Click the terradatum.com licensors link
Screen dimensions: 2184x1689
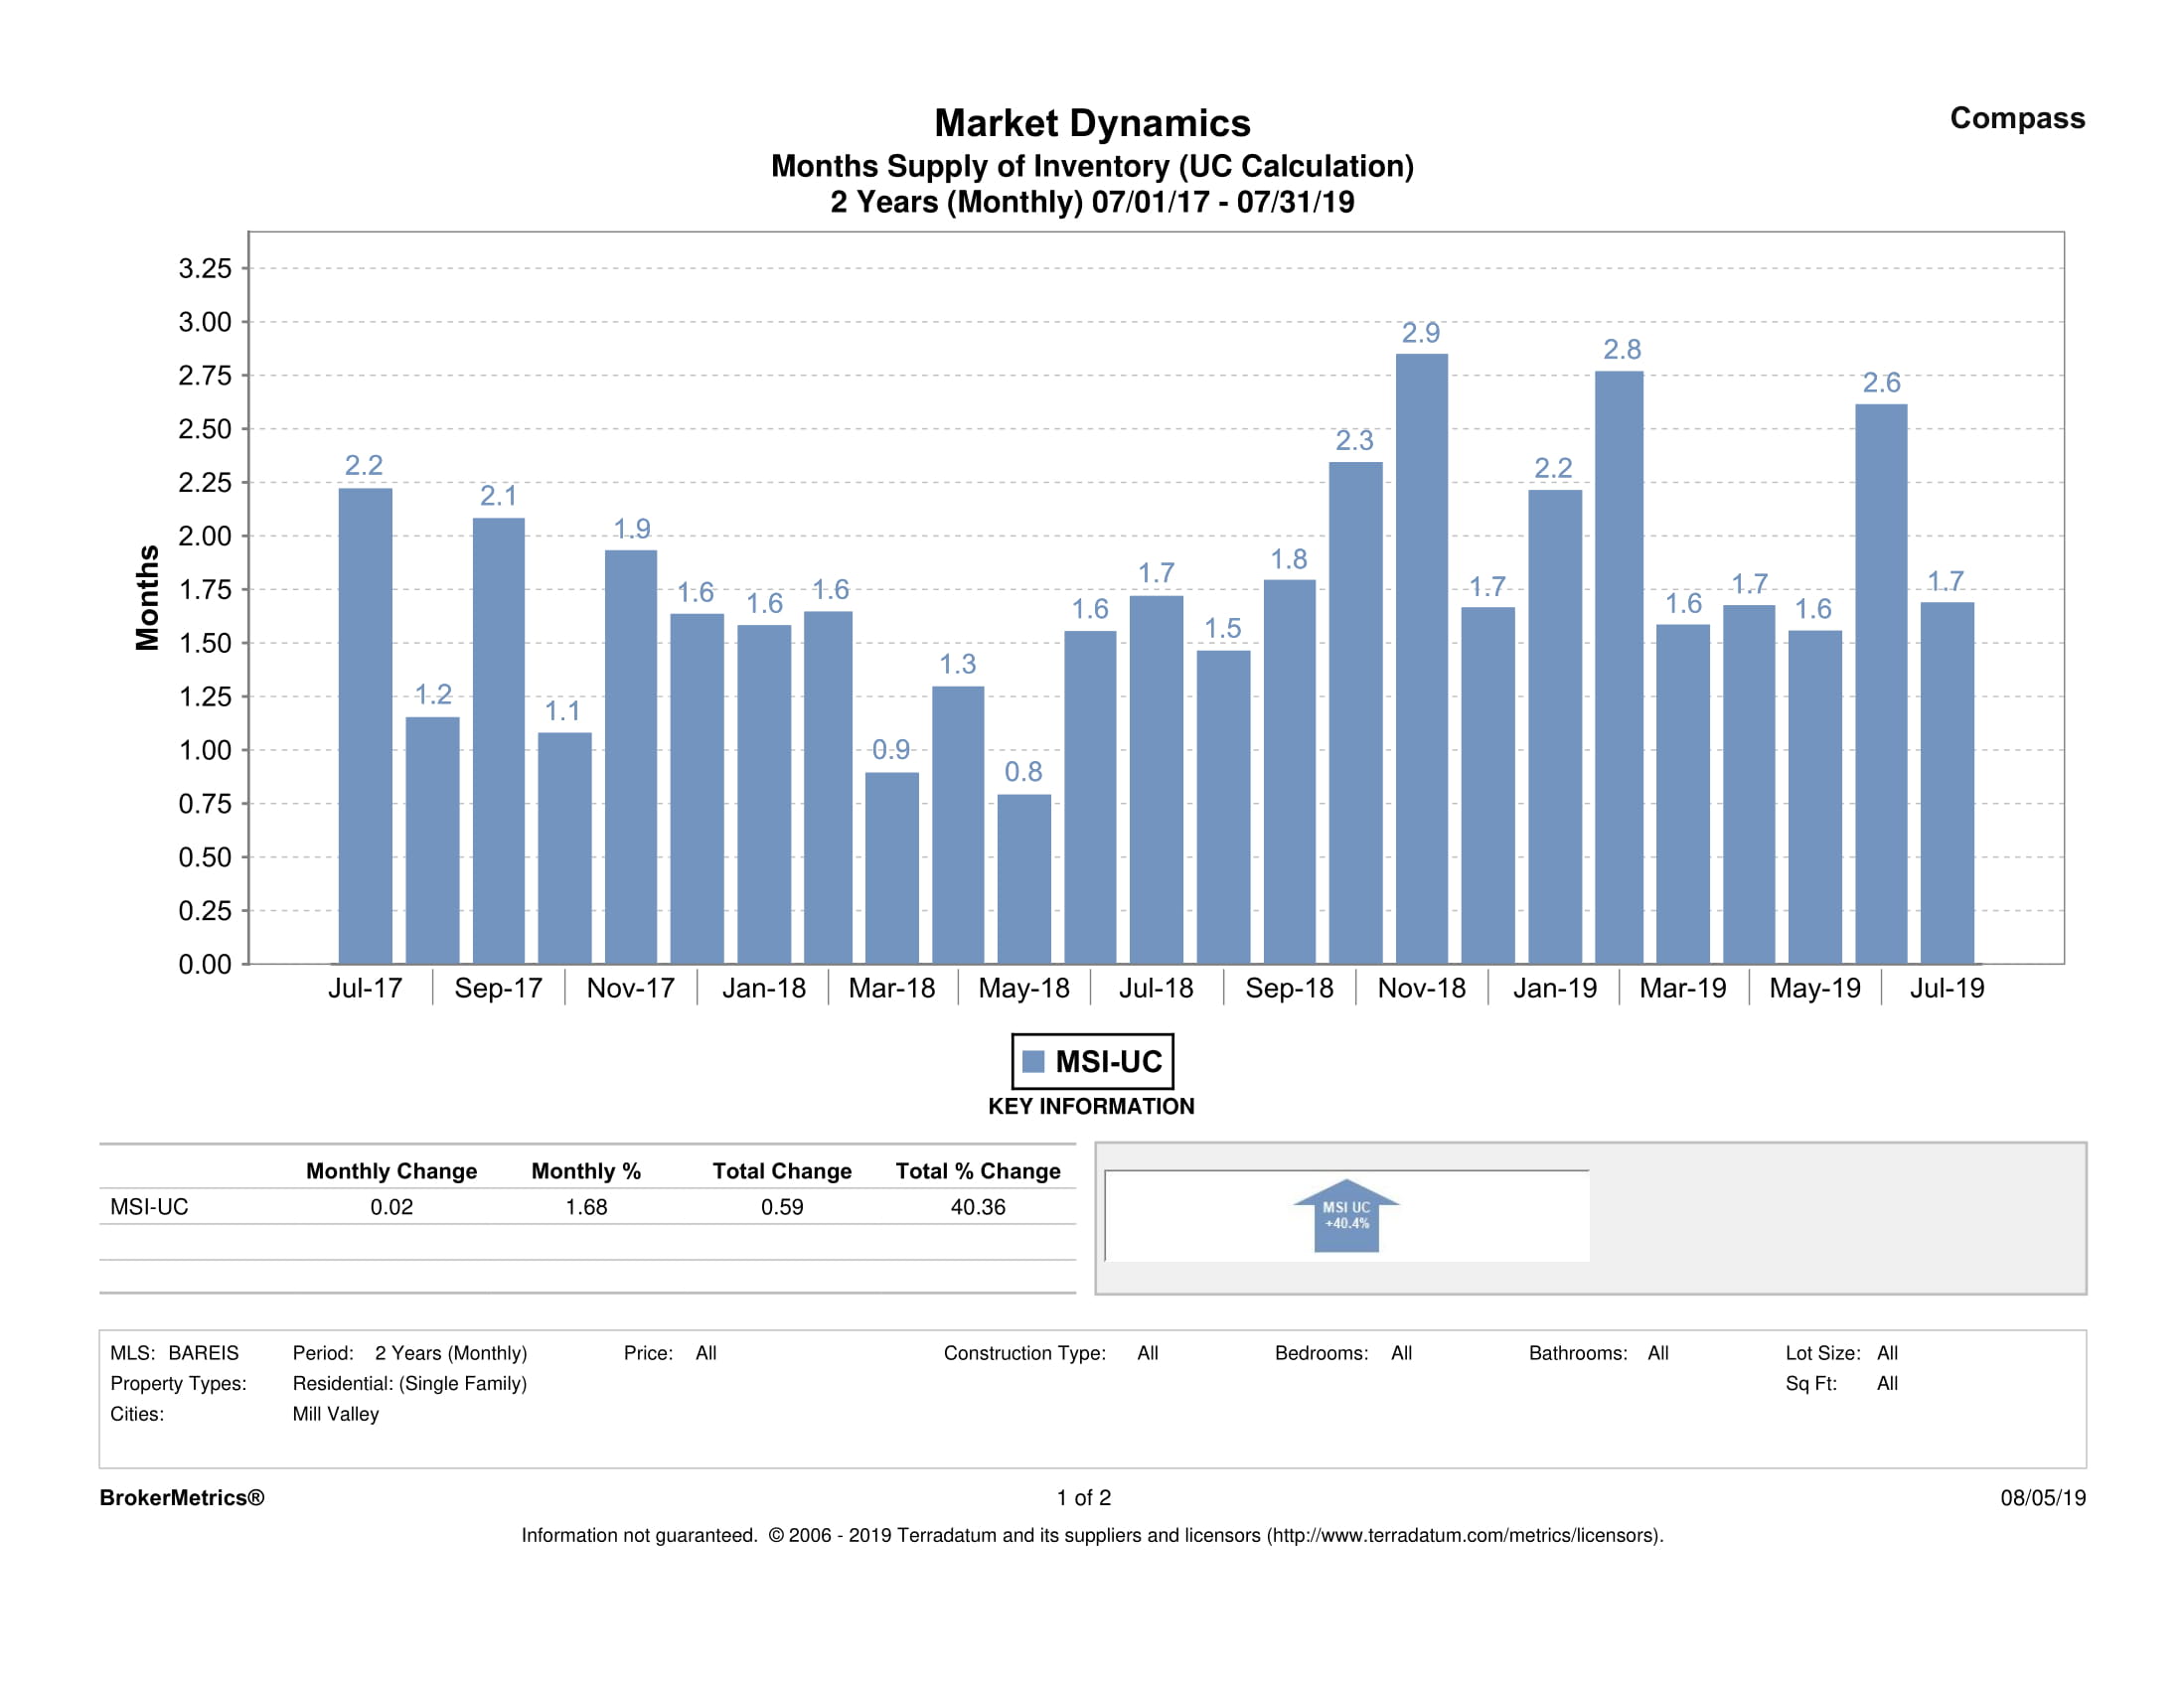(x=1463, y=1535)
